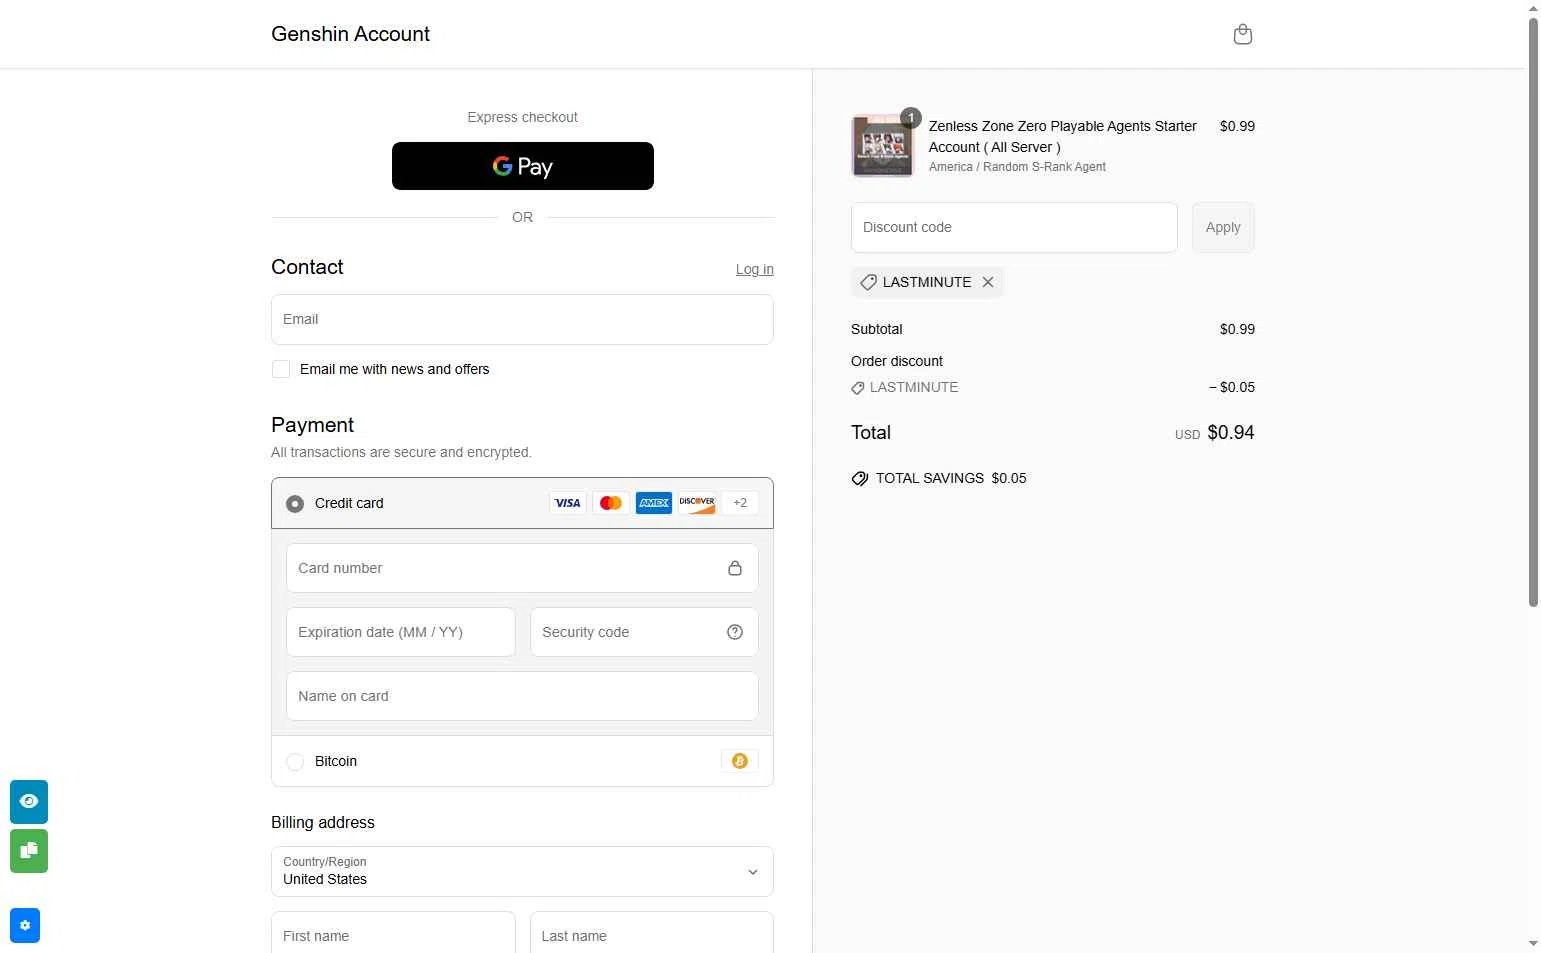Viewport: 1541px width, 953px height.
Task: Focus the Expiration date field
Action: point(400,632)
